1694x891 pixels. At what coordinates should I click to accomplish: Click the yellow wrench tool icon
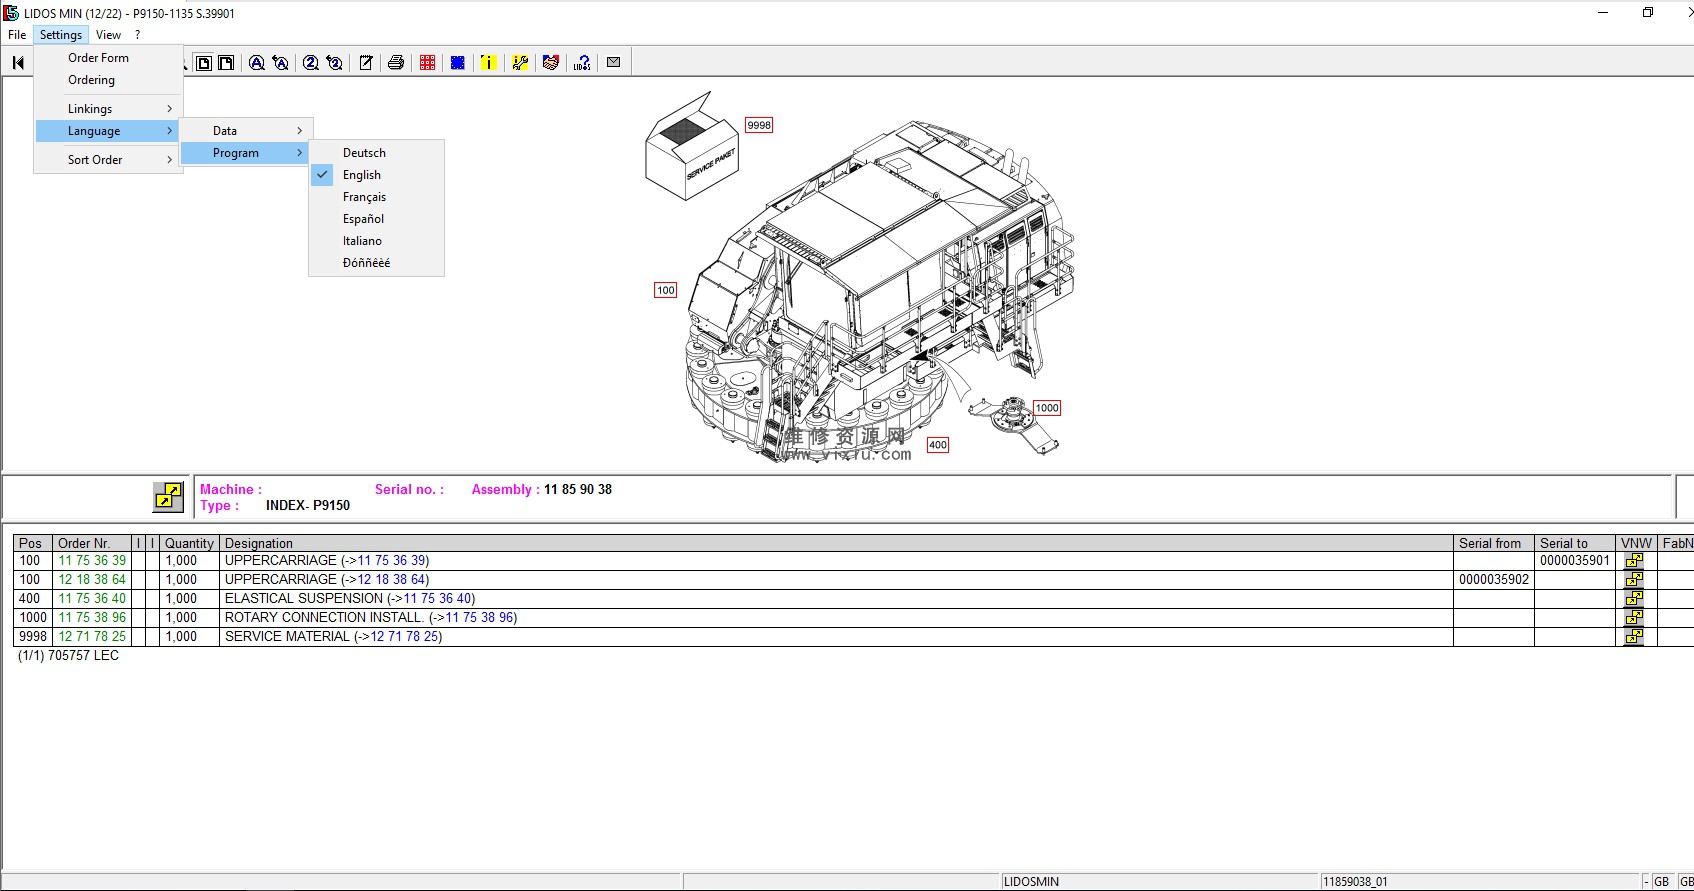tap(520, 63)
